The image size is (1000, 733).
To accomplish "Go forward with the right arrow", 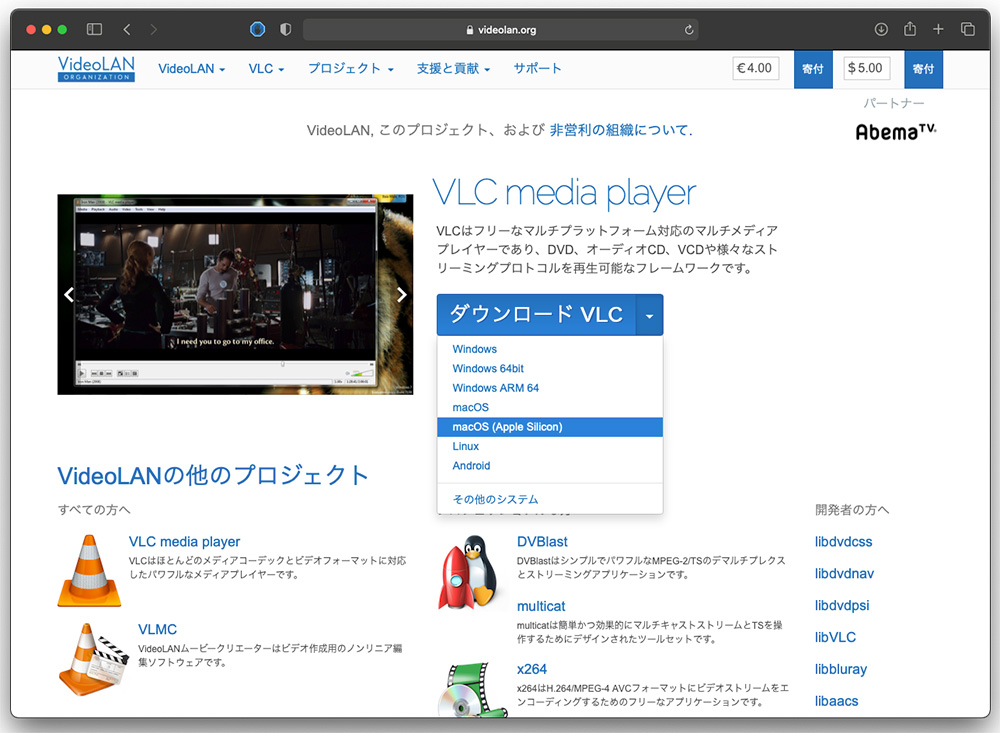I will (153, 29).
